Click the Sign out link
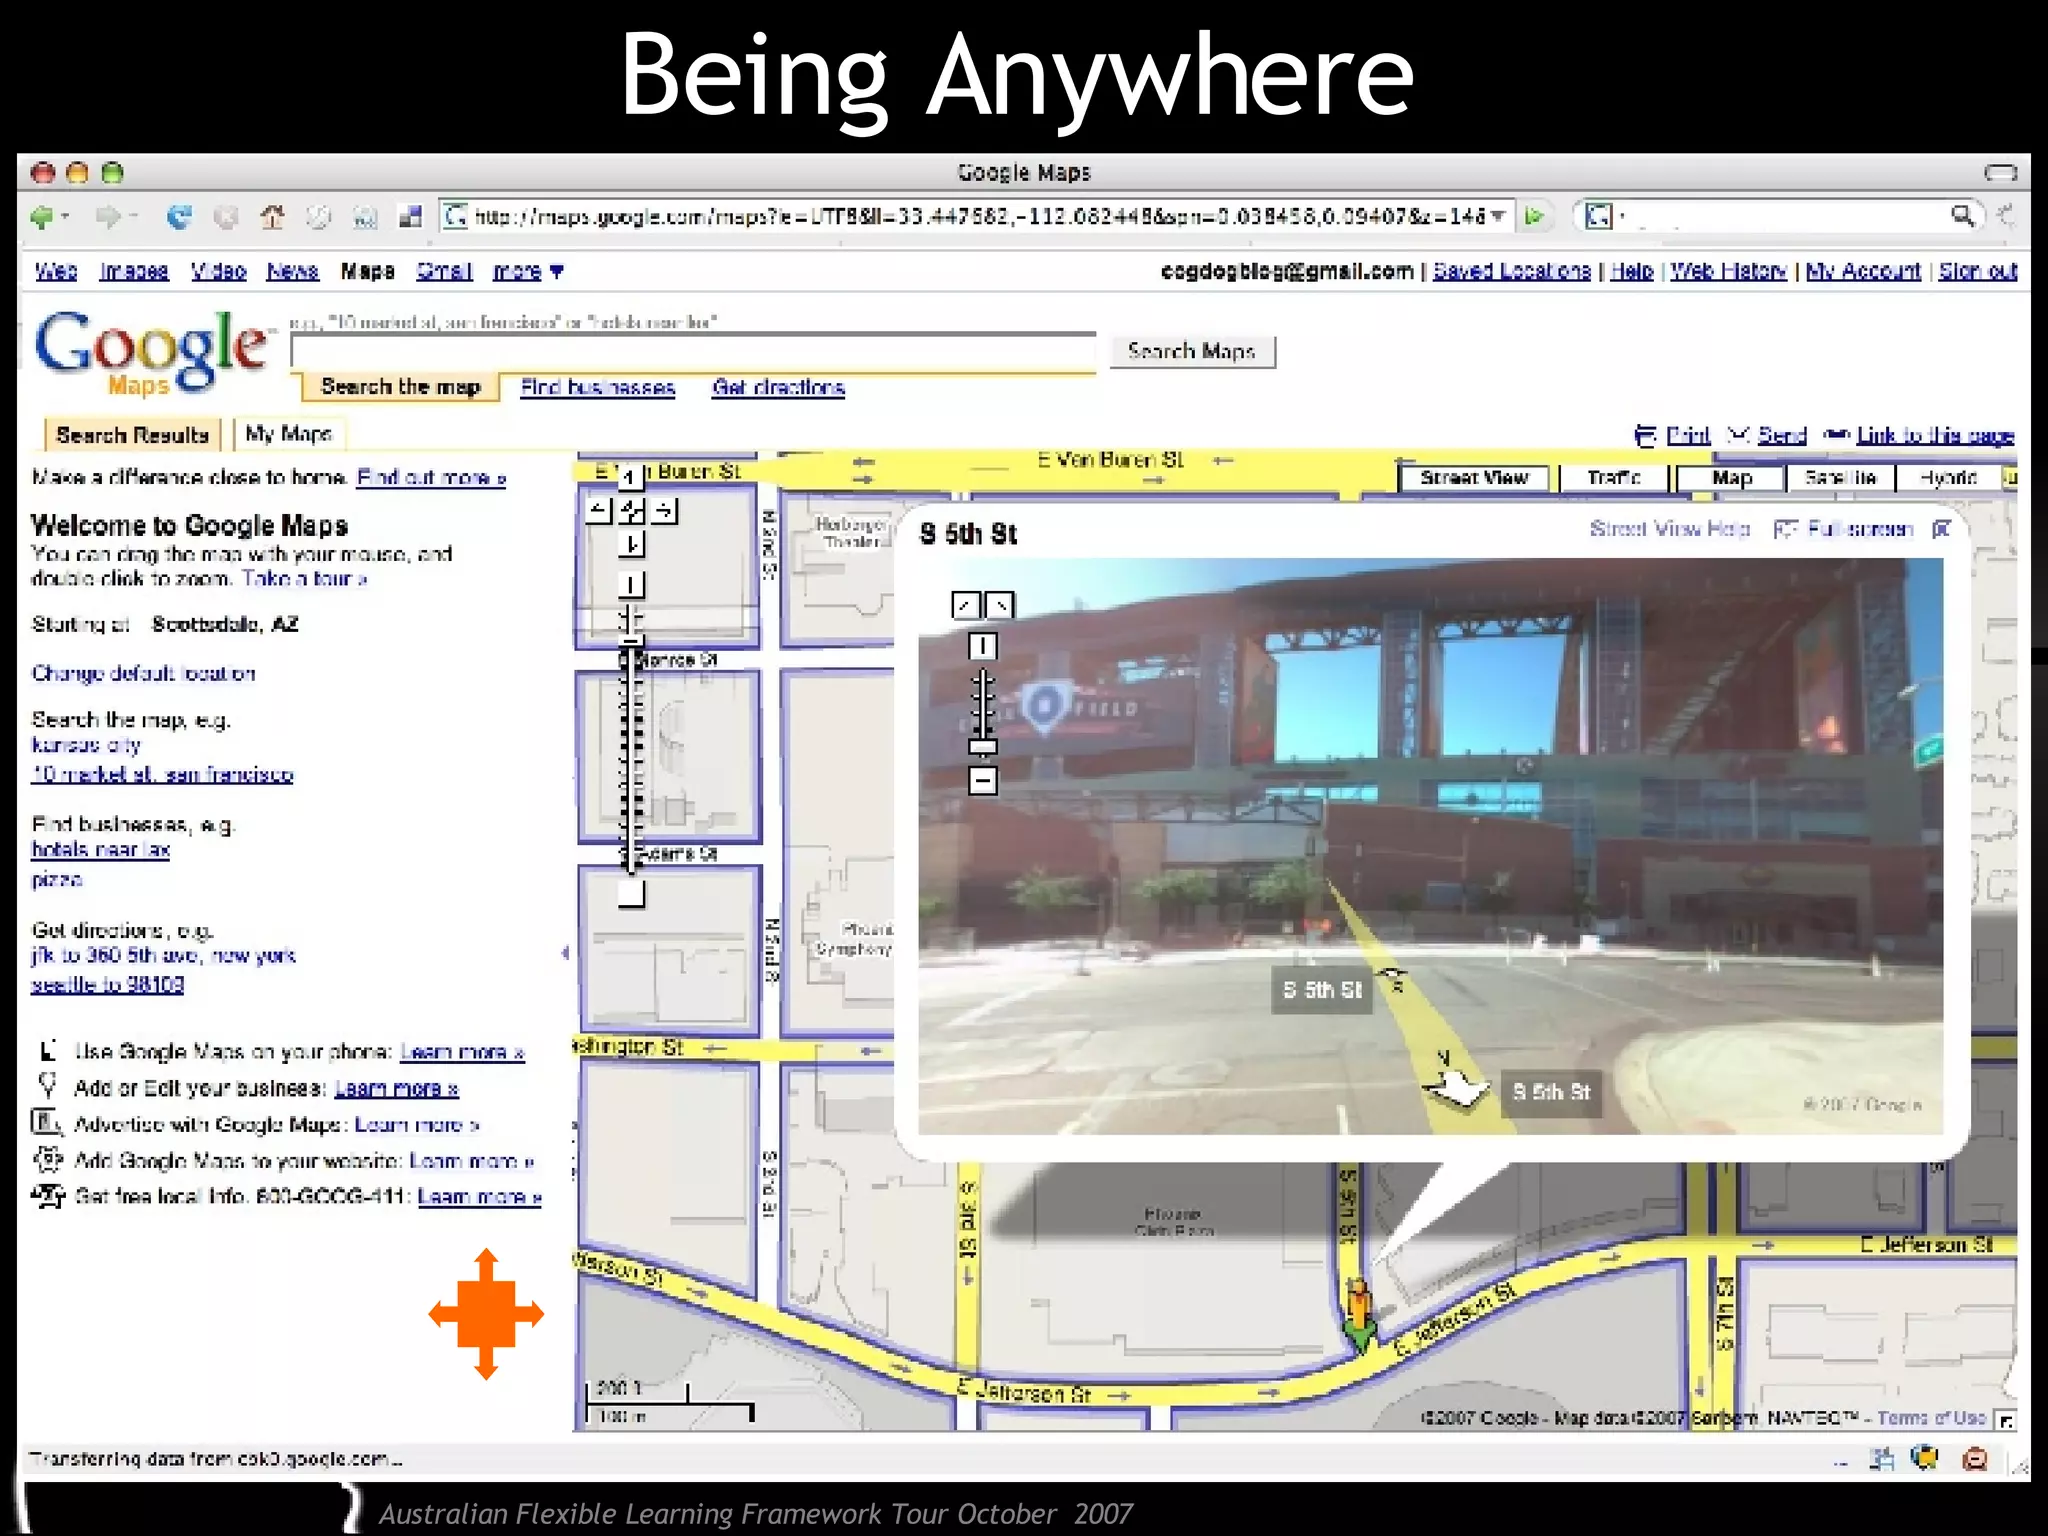Image resolution: width=2048 pixels, height=1536 pixels. (x=1977, y=271)
